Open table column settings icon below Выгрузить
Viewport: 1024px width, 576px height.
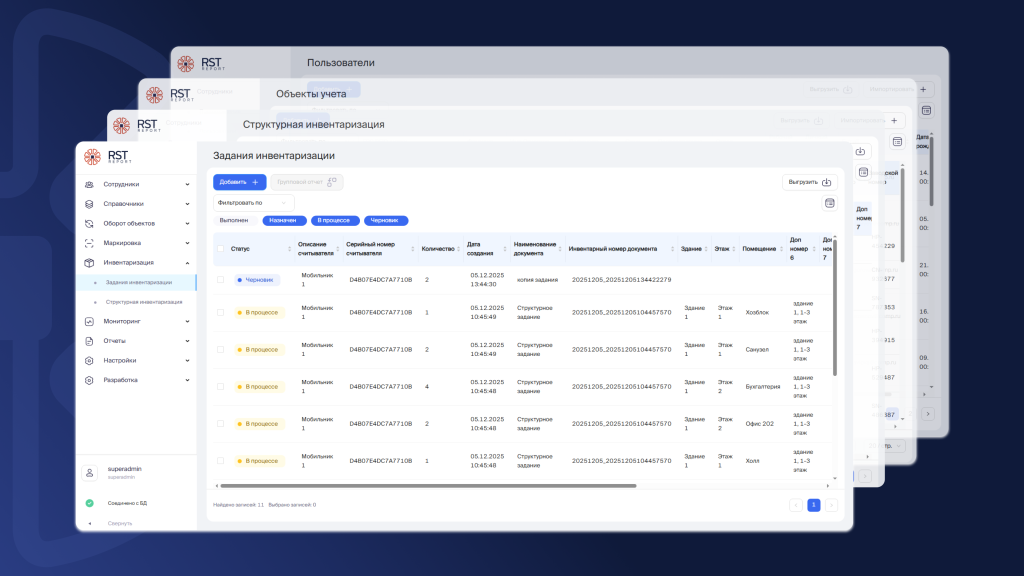[829, 203]
